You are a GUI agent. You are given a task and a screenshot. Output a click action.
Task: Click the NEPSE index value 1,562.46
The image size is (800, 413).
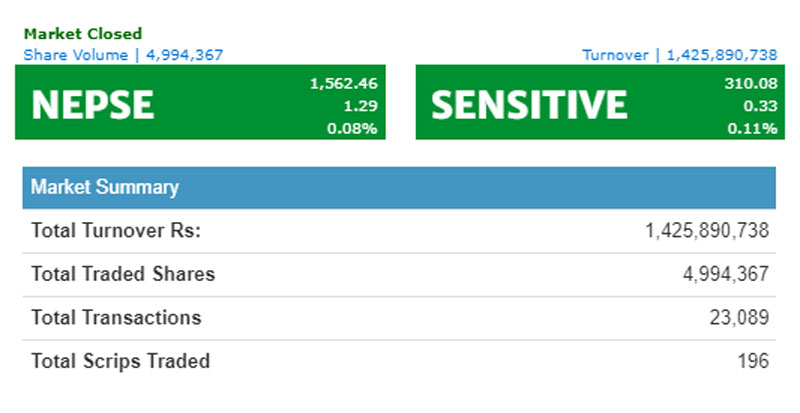[x=343, y=84]
